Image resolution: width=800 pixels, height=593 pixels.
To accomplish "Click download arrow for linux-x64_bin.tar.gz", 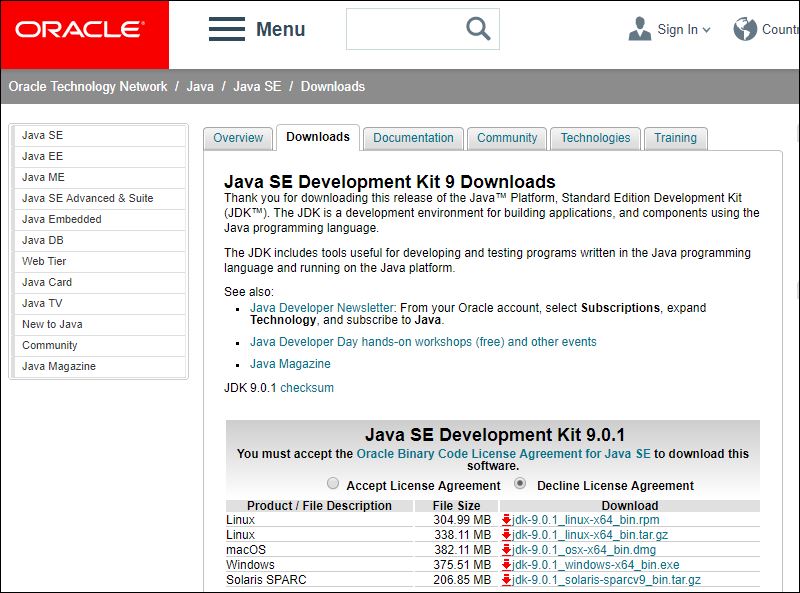I will point(506,535).
